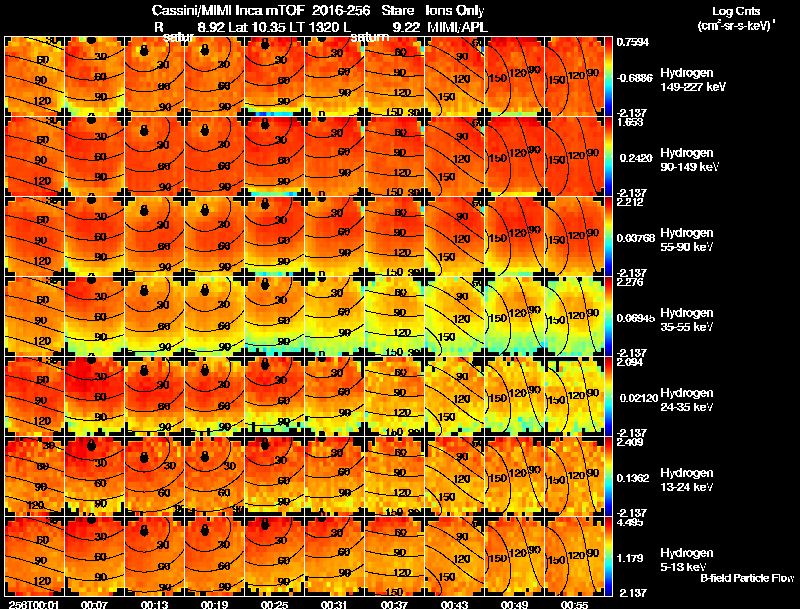The image size is (800, 609).
Task: Pick the color scale beside Hydrogen 24-35 keV
Action: tap(608, 396)
